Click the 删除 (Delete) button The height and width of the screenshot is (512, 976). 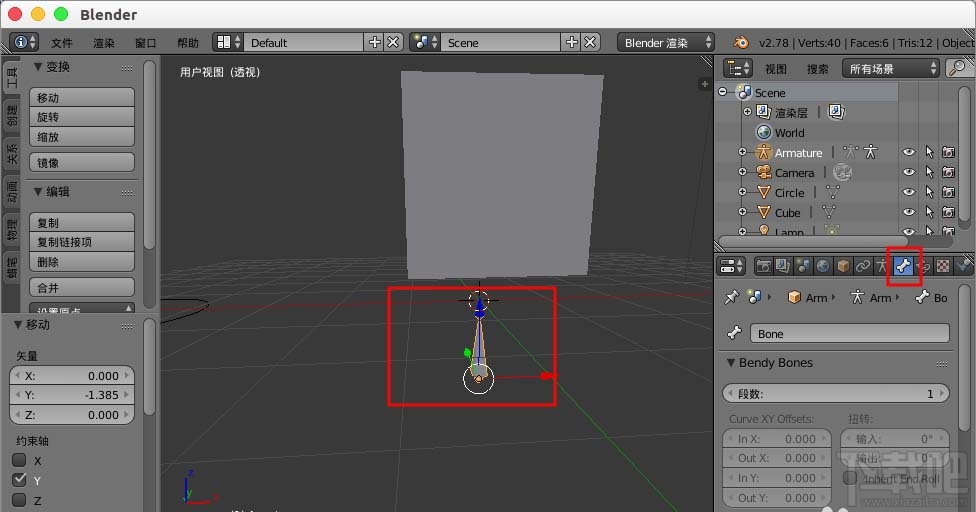(82, 262)
